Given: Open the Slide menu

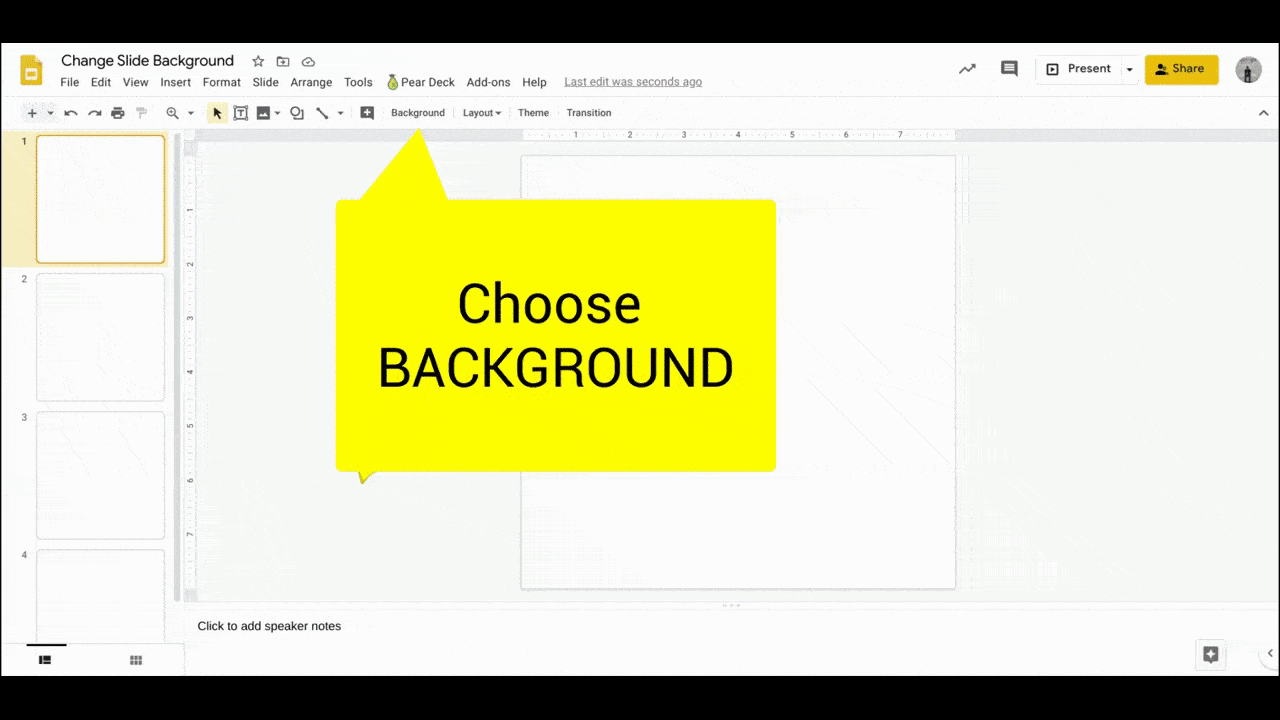Looking at the screenshot, I should tap(265, 82).
